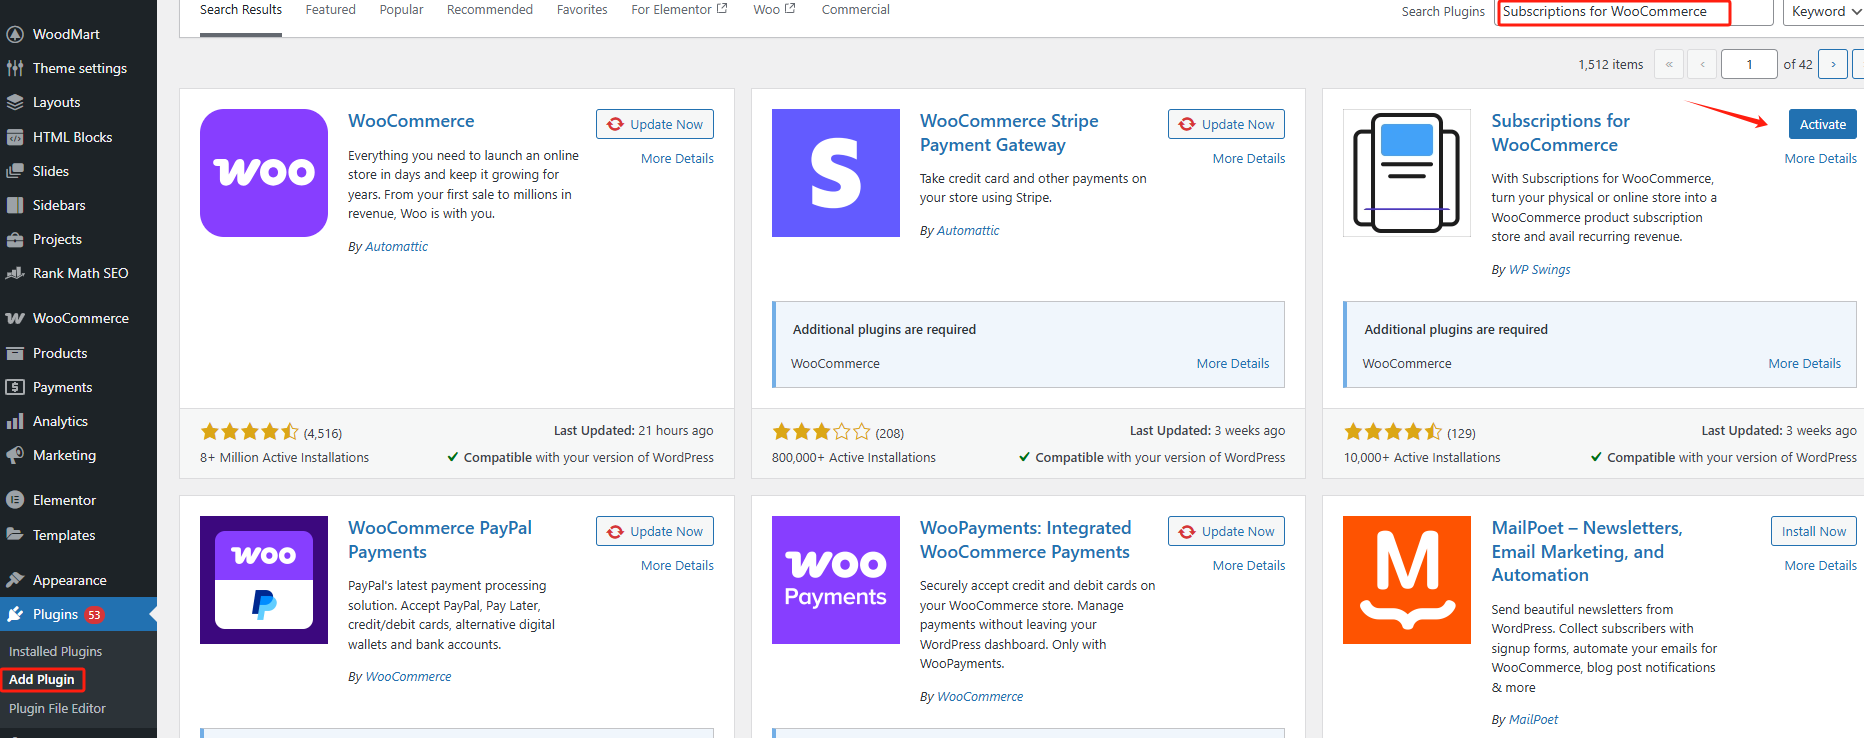The width and height of the screenshot is (1864, 738).
Task: Click the WooCommerce plugin logo icon
Action: pyautogui.click(x=264, y=173)
